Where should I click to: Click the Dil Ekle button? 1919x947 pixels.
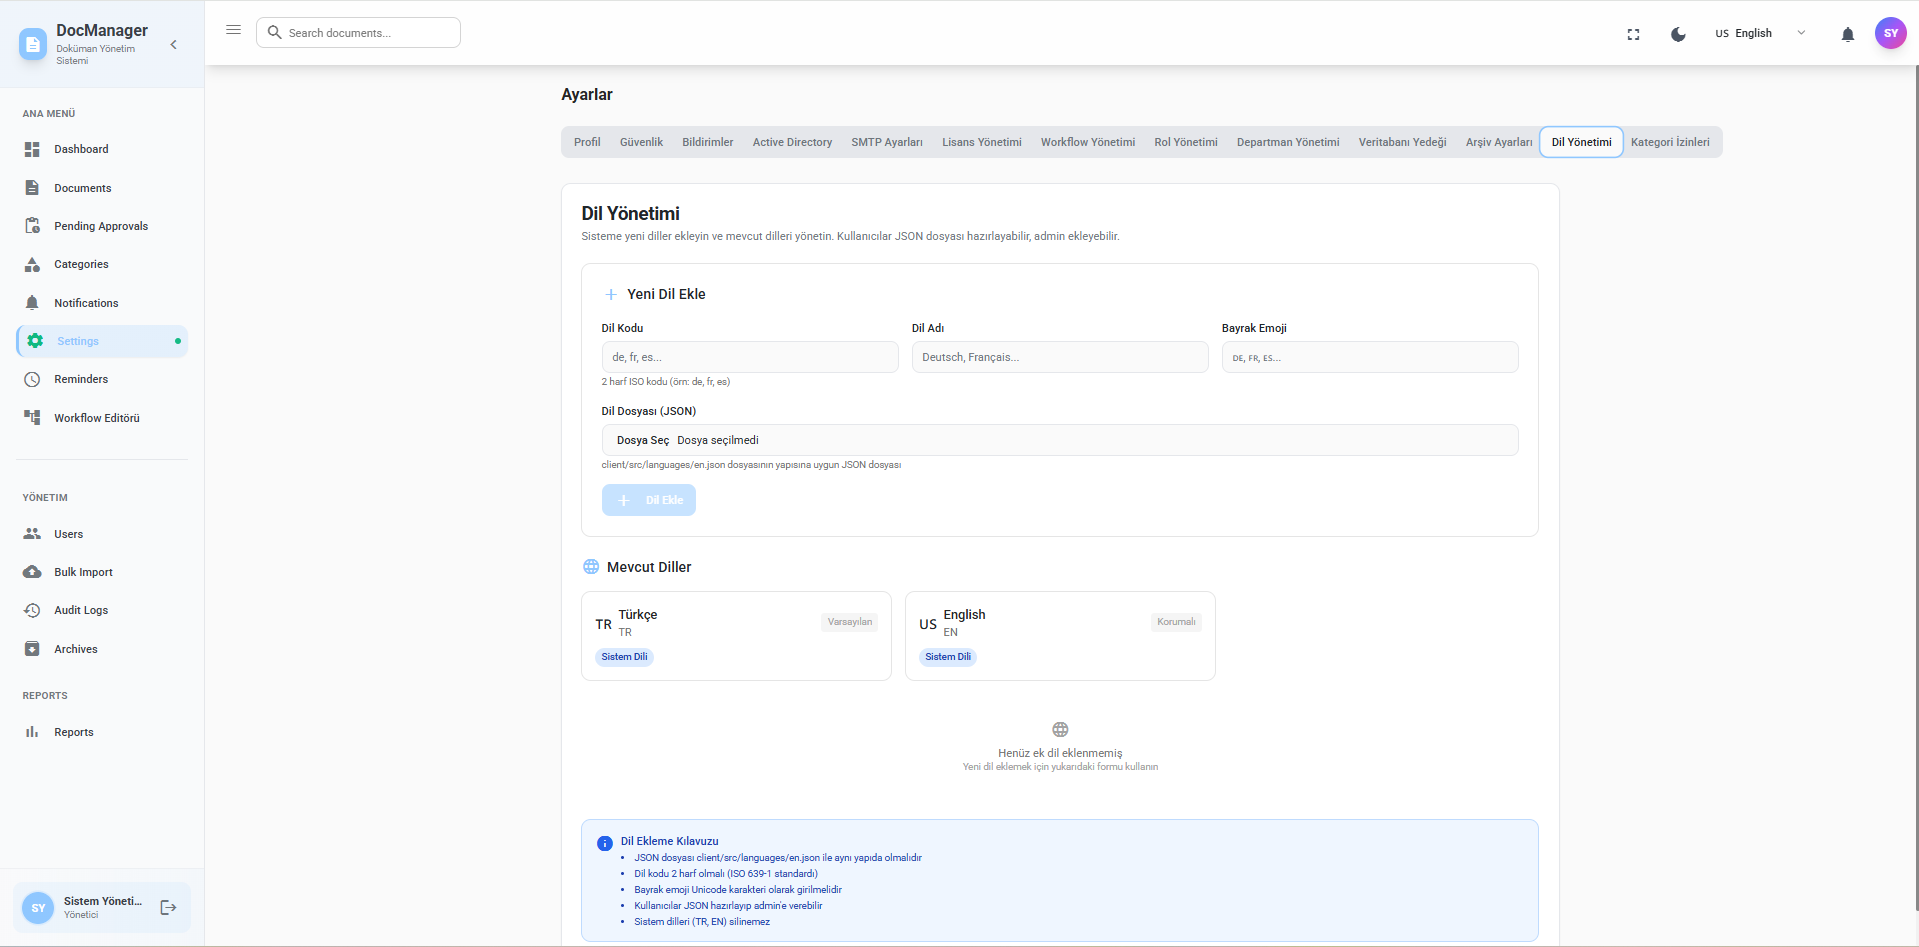click(x=648, y=500)
